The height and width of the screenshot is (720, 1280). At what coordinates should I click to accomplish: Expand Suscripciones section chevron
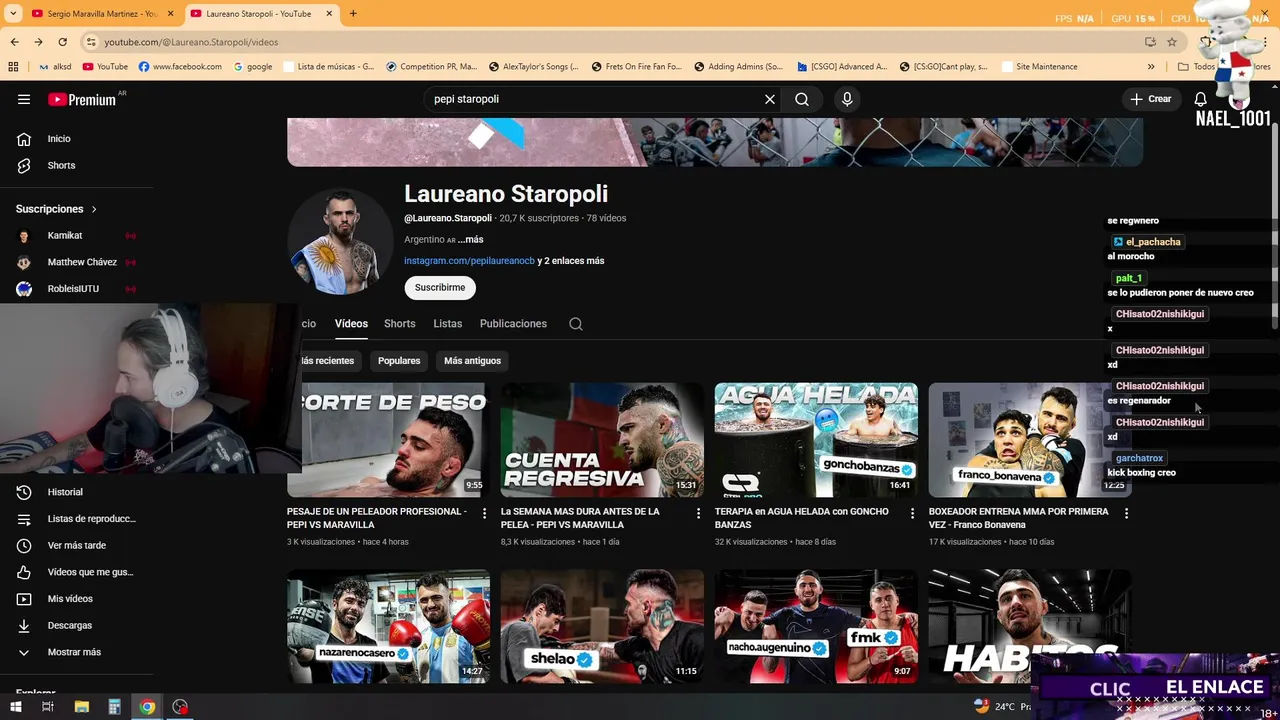click(94, 209)
